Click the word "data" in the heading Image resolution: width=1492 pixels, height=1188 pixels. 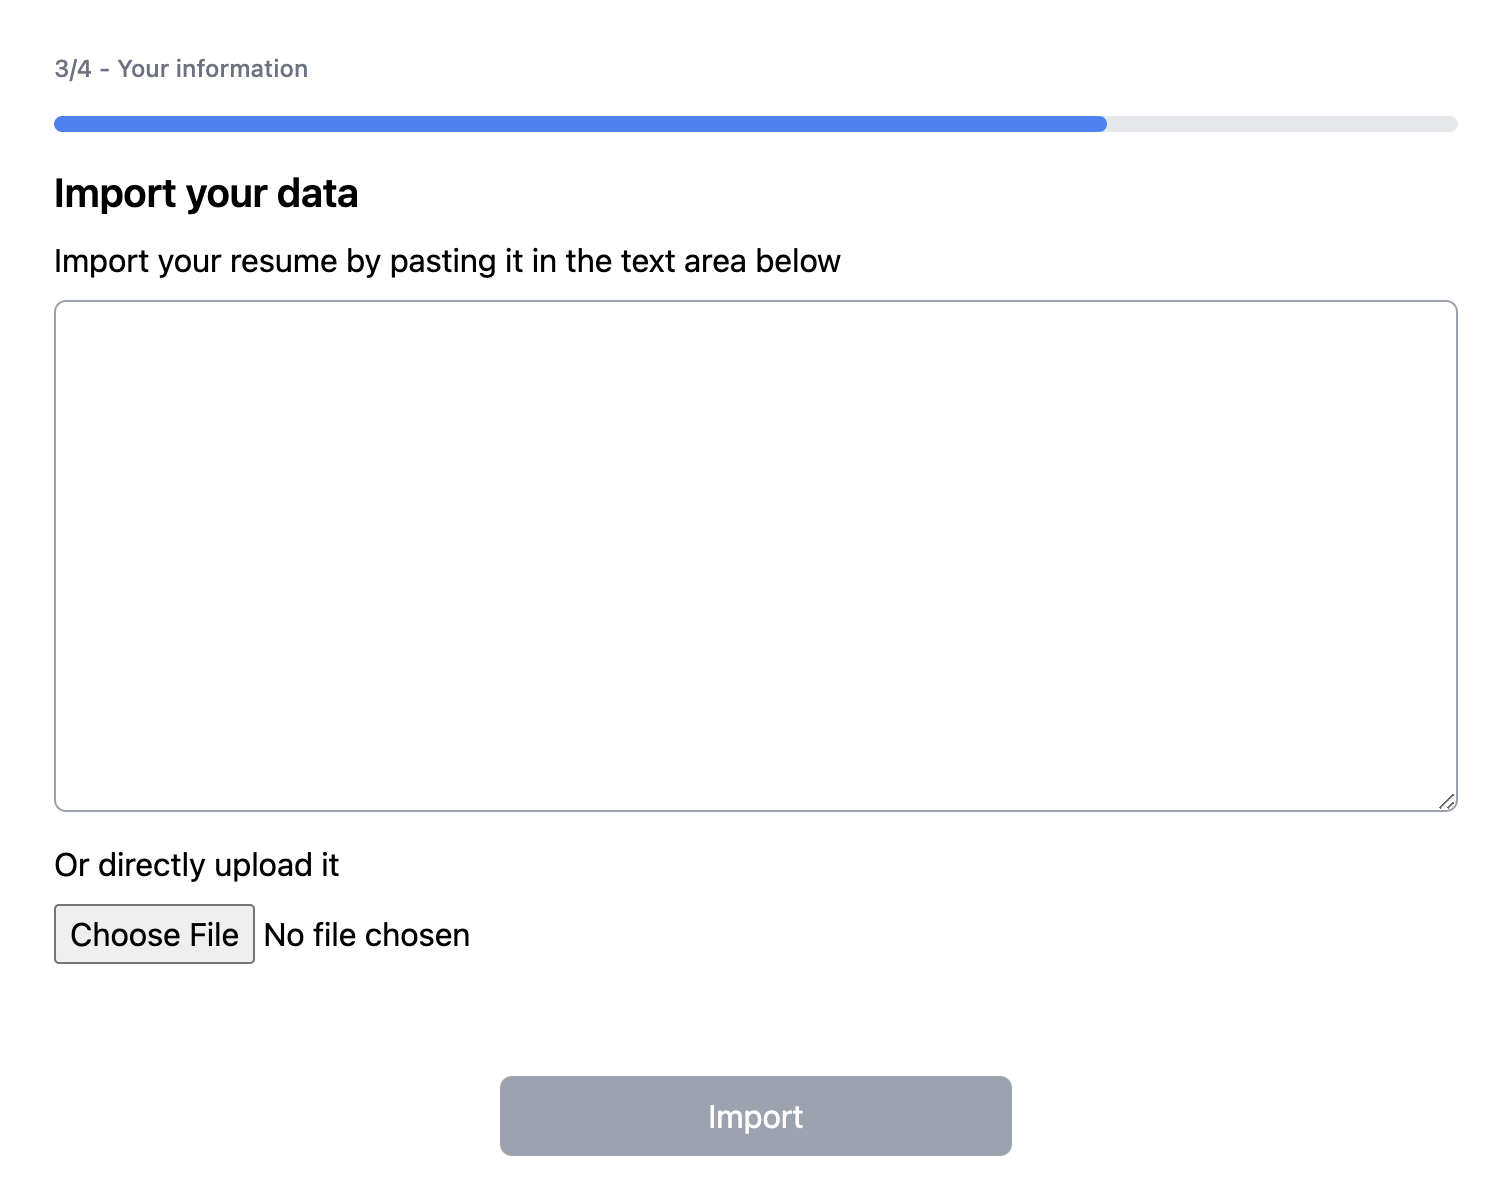point(317,193)
